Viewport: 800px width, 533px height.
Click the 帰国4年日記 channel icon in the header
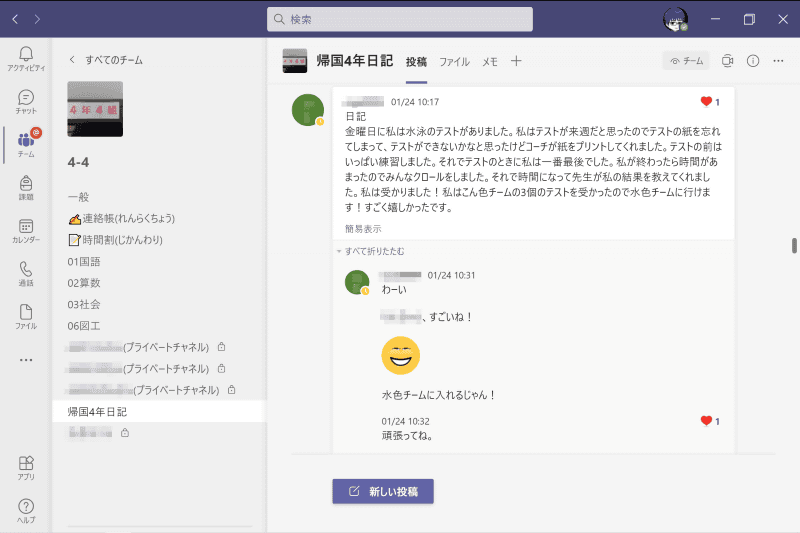pyautogui.click(x=295, y=61)
